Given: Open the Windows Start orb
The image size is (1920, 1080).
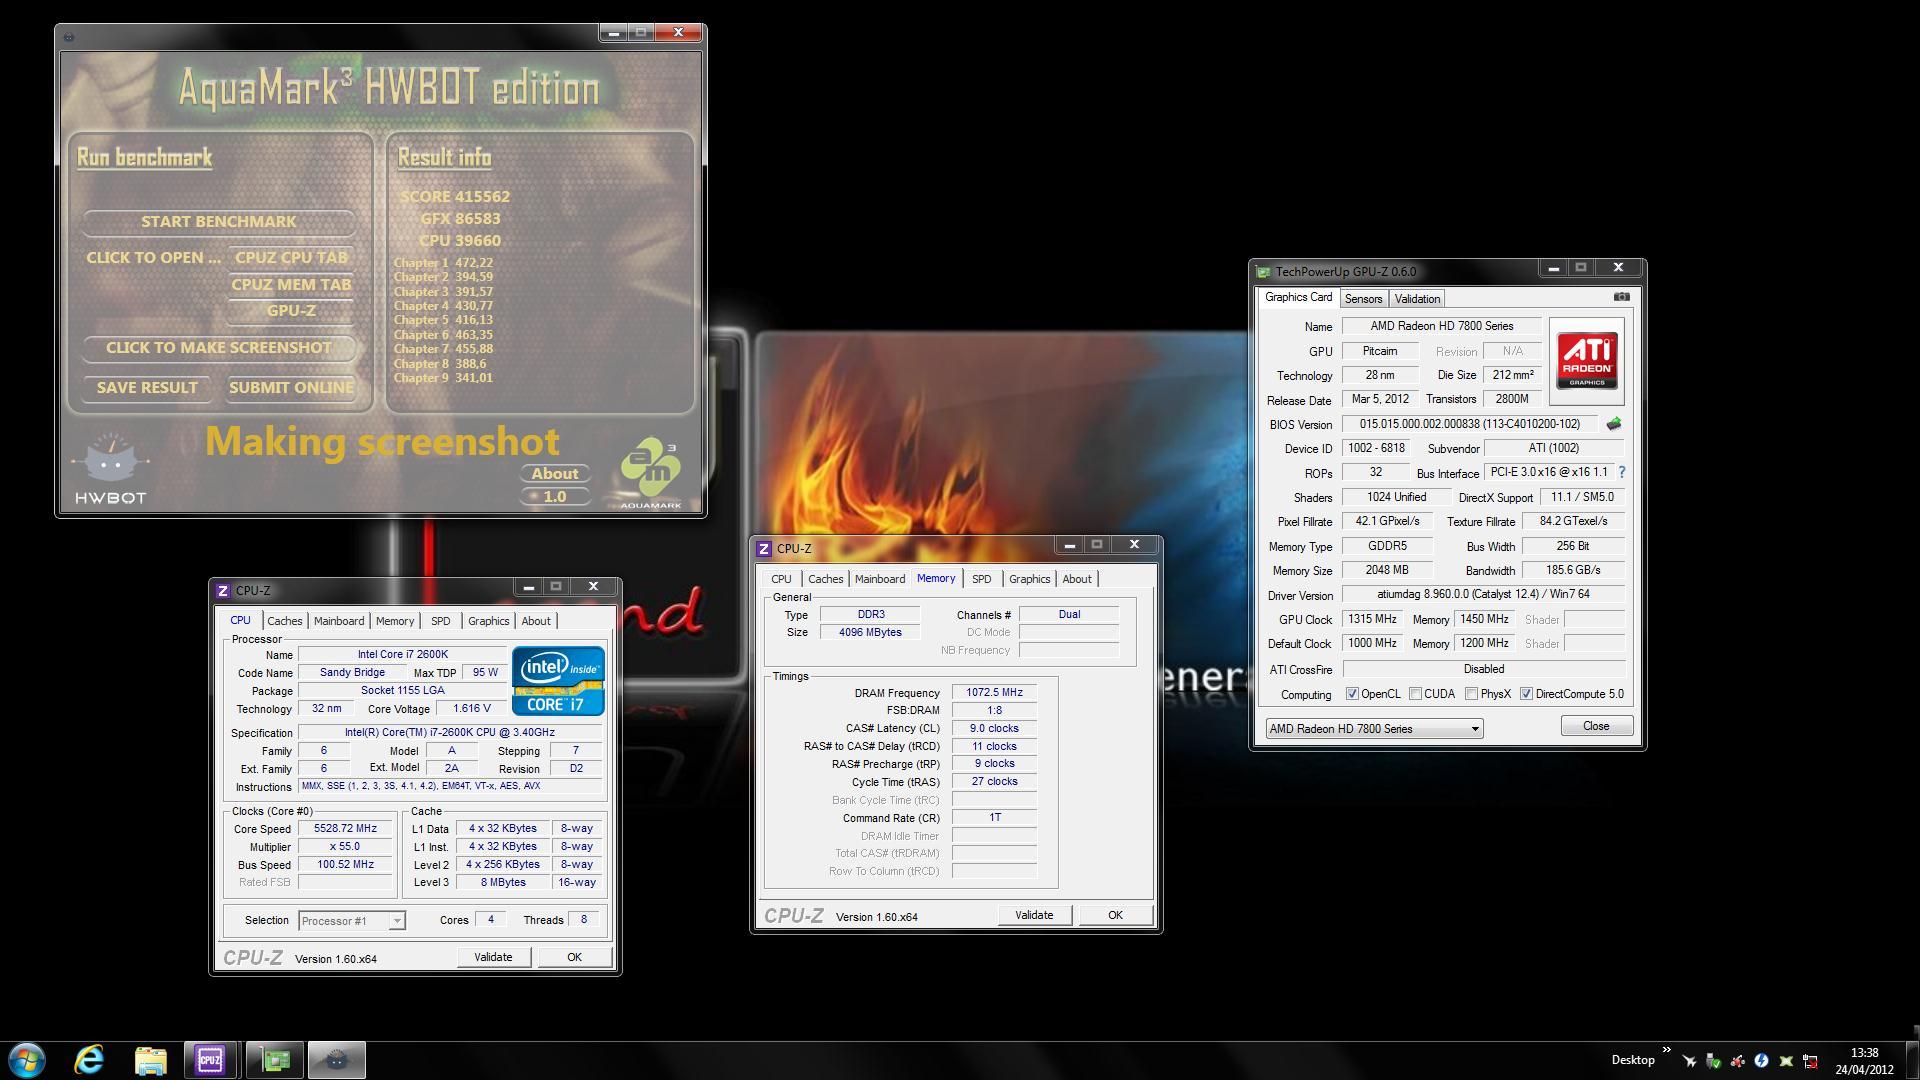Looking at the screenshot, I should tap(27, 1060).
